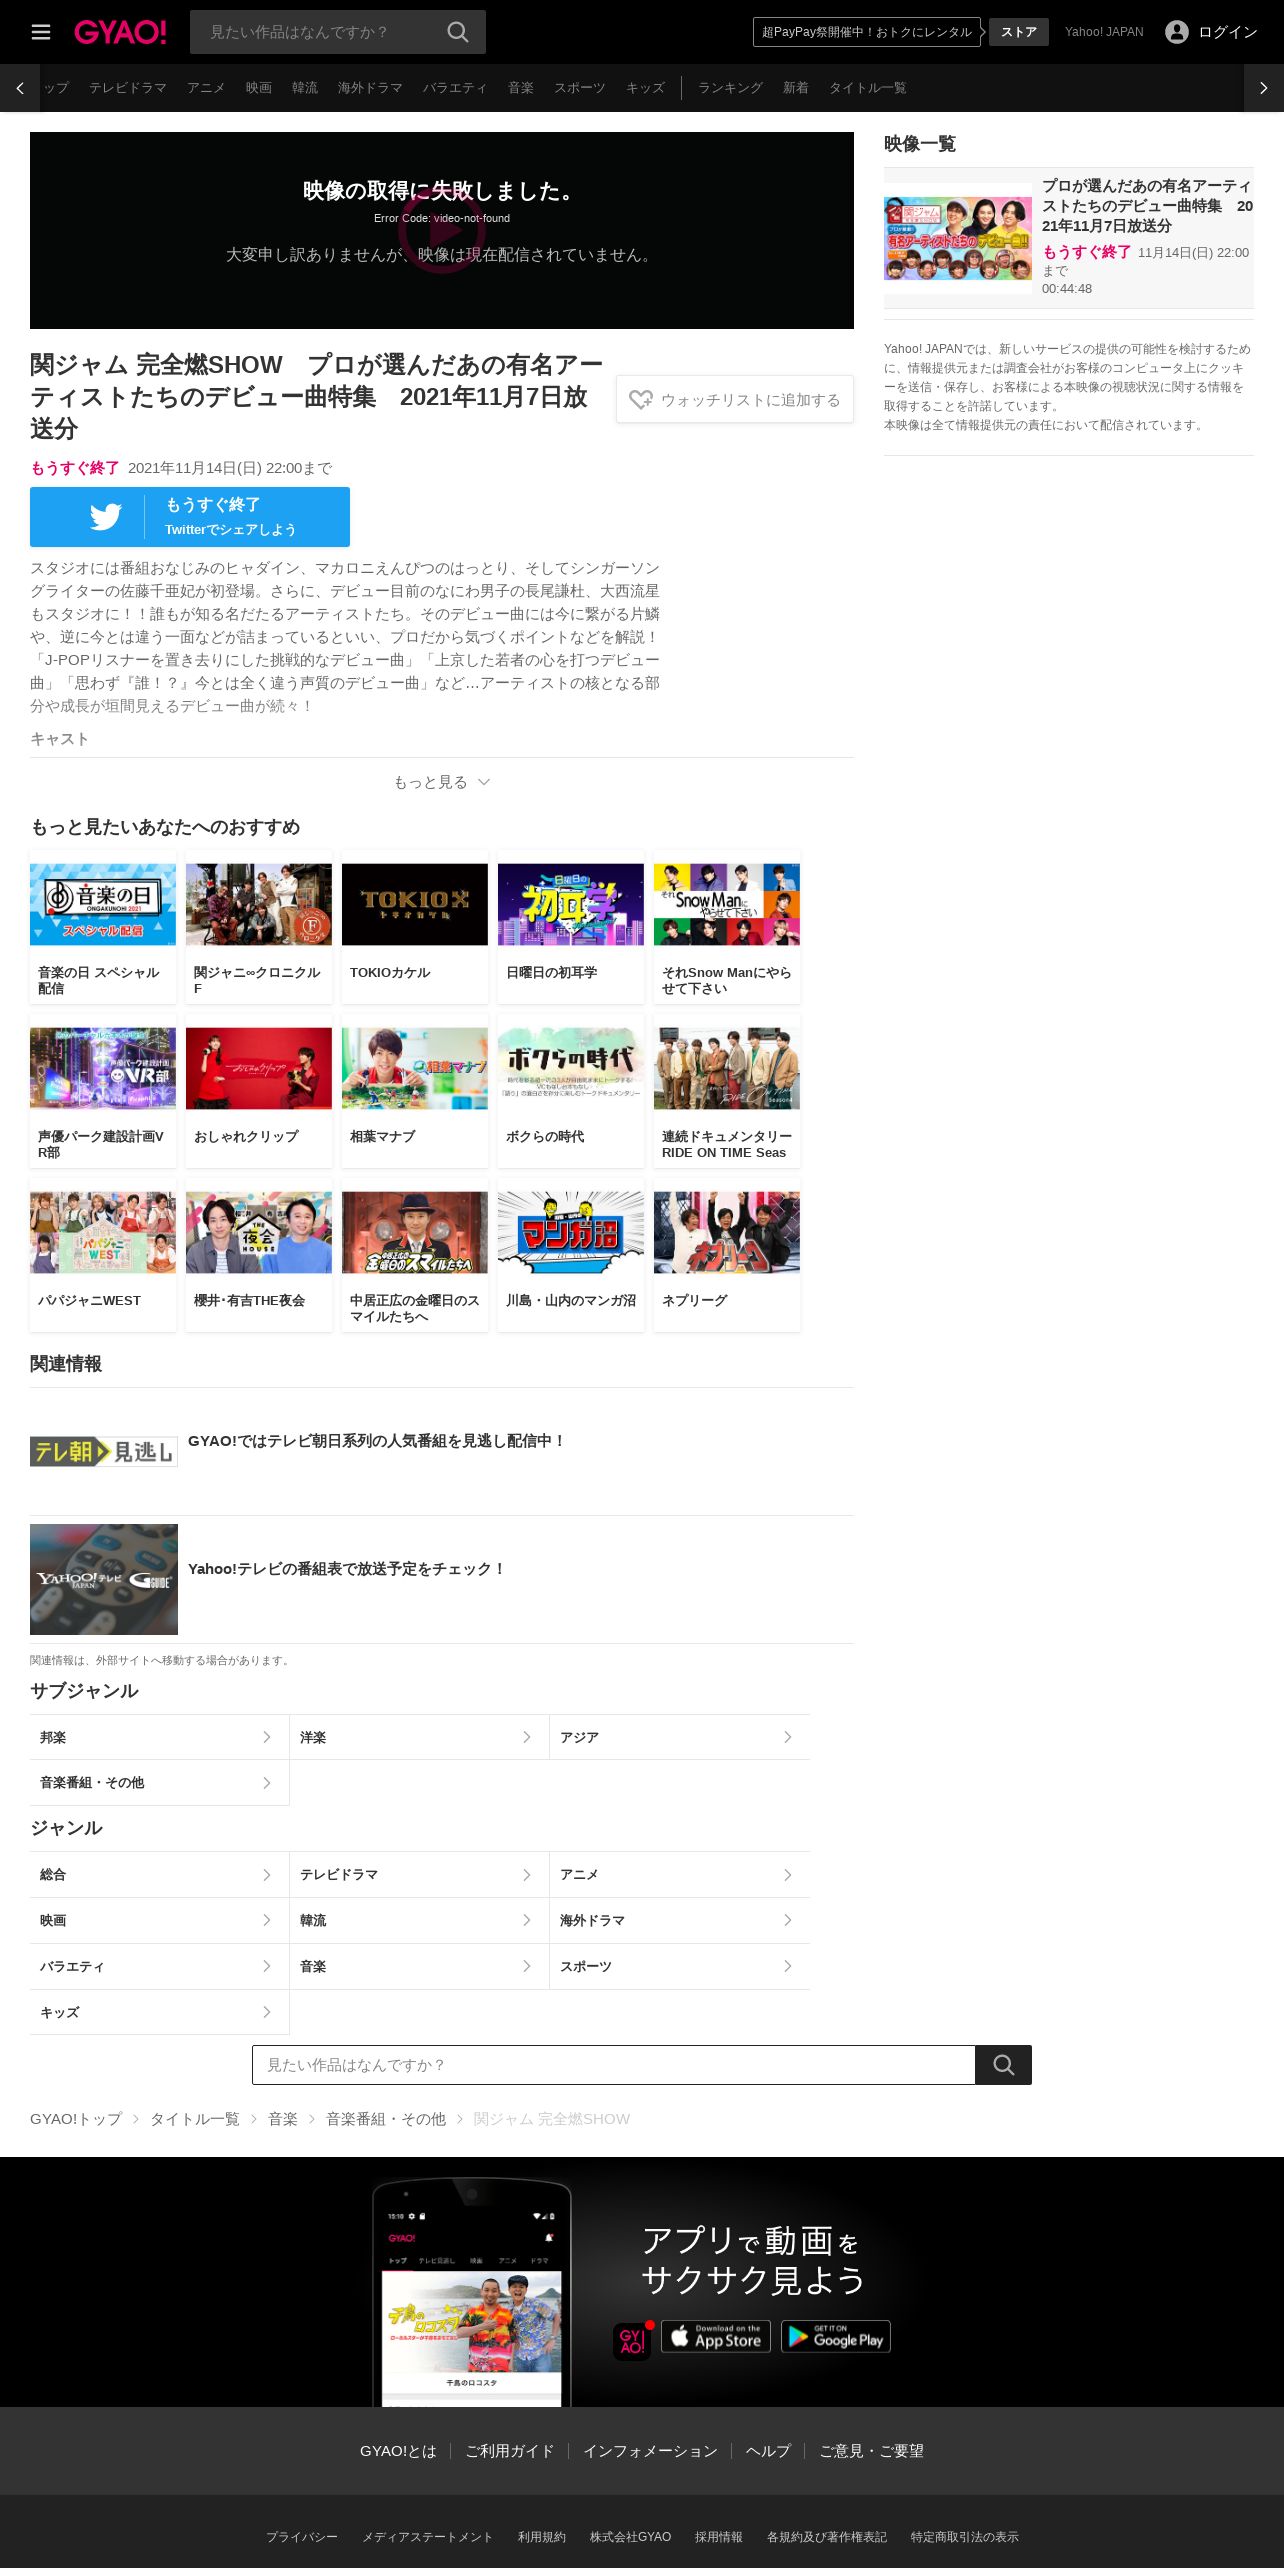Click the GYAO! logo
The height and width of the screenshot is (2568, 1284).
coord(120,32)
